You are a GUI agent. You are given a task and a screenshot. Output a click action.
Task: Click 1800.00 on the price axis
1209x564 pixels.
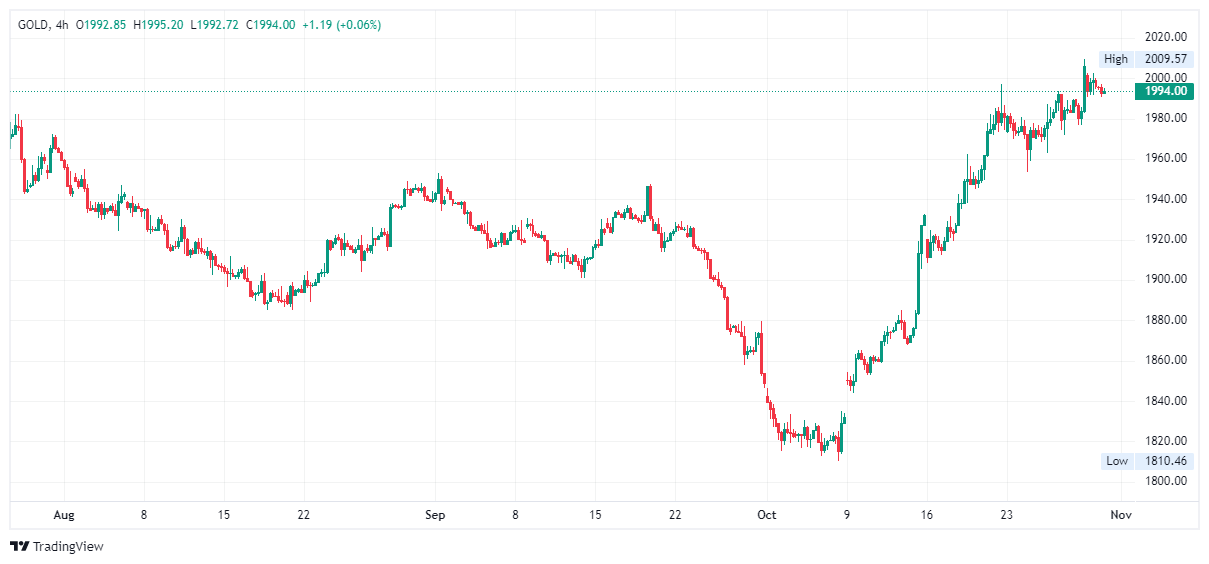coord(1166,481)
